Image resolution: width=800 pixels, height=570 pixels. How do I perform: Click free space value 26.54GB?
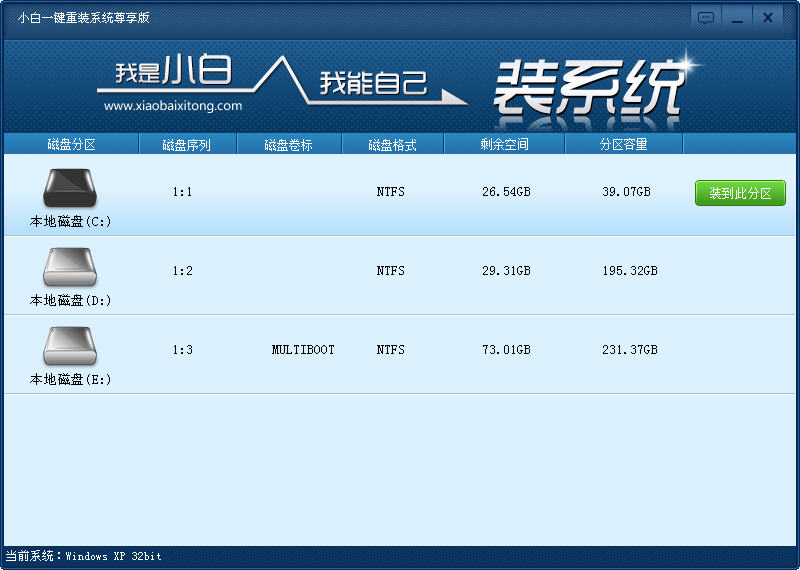[x=506, y=192]
